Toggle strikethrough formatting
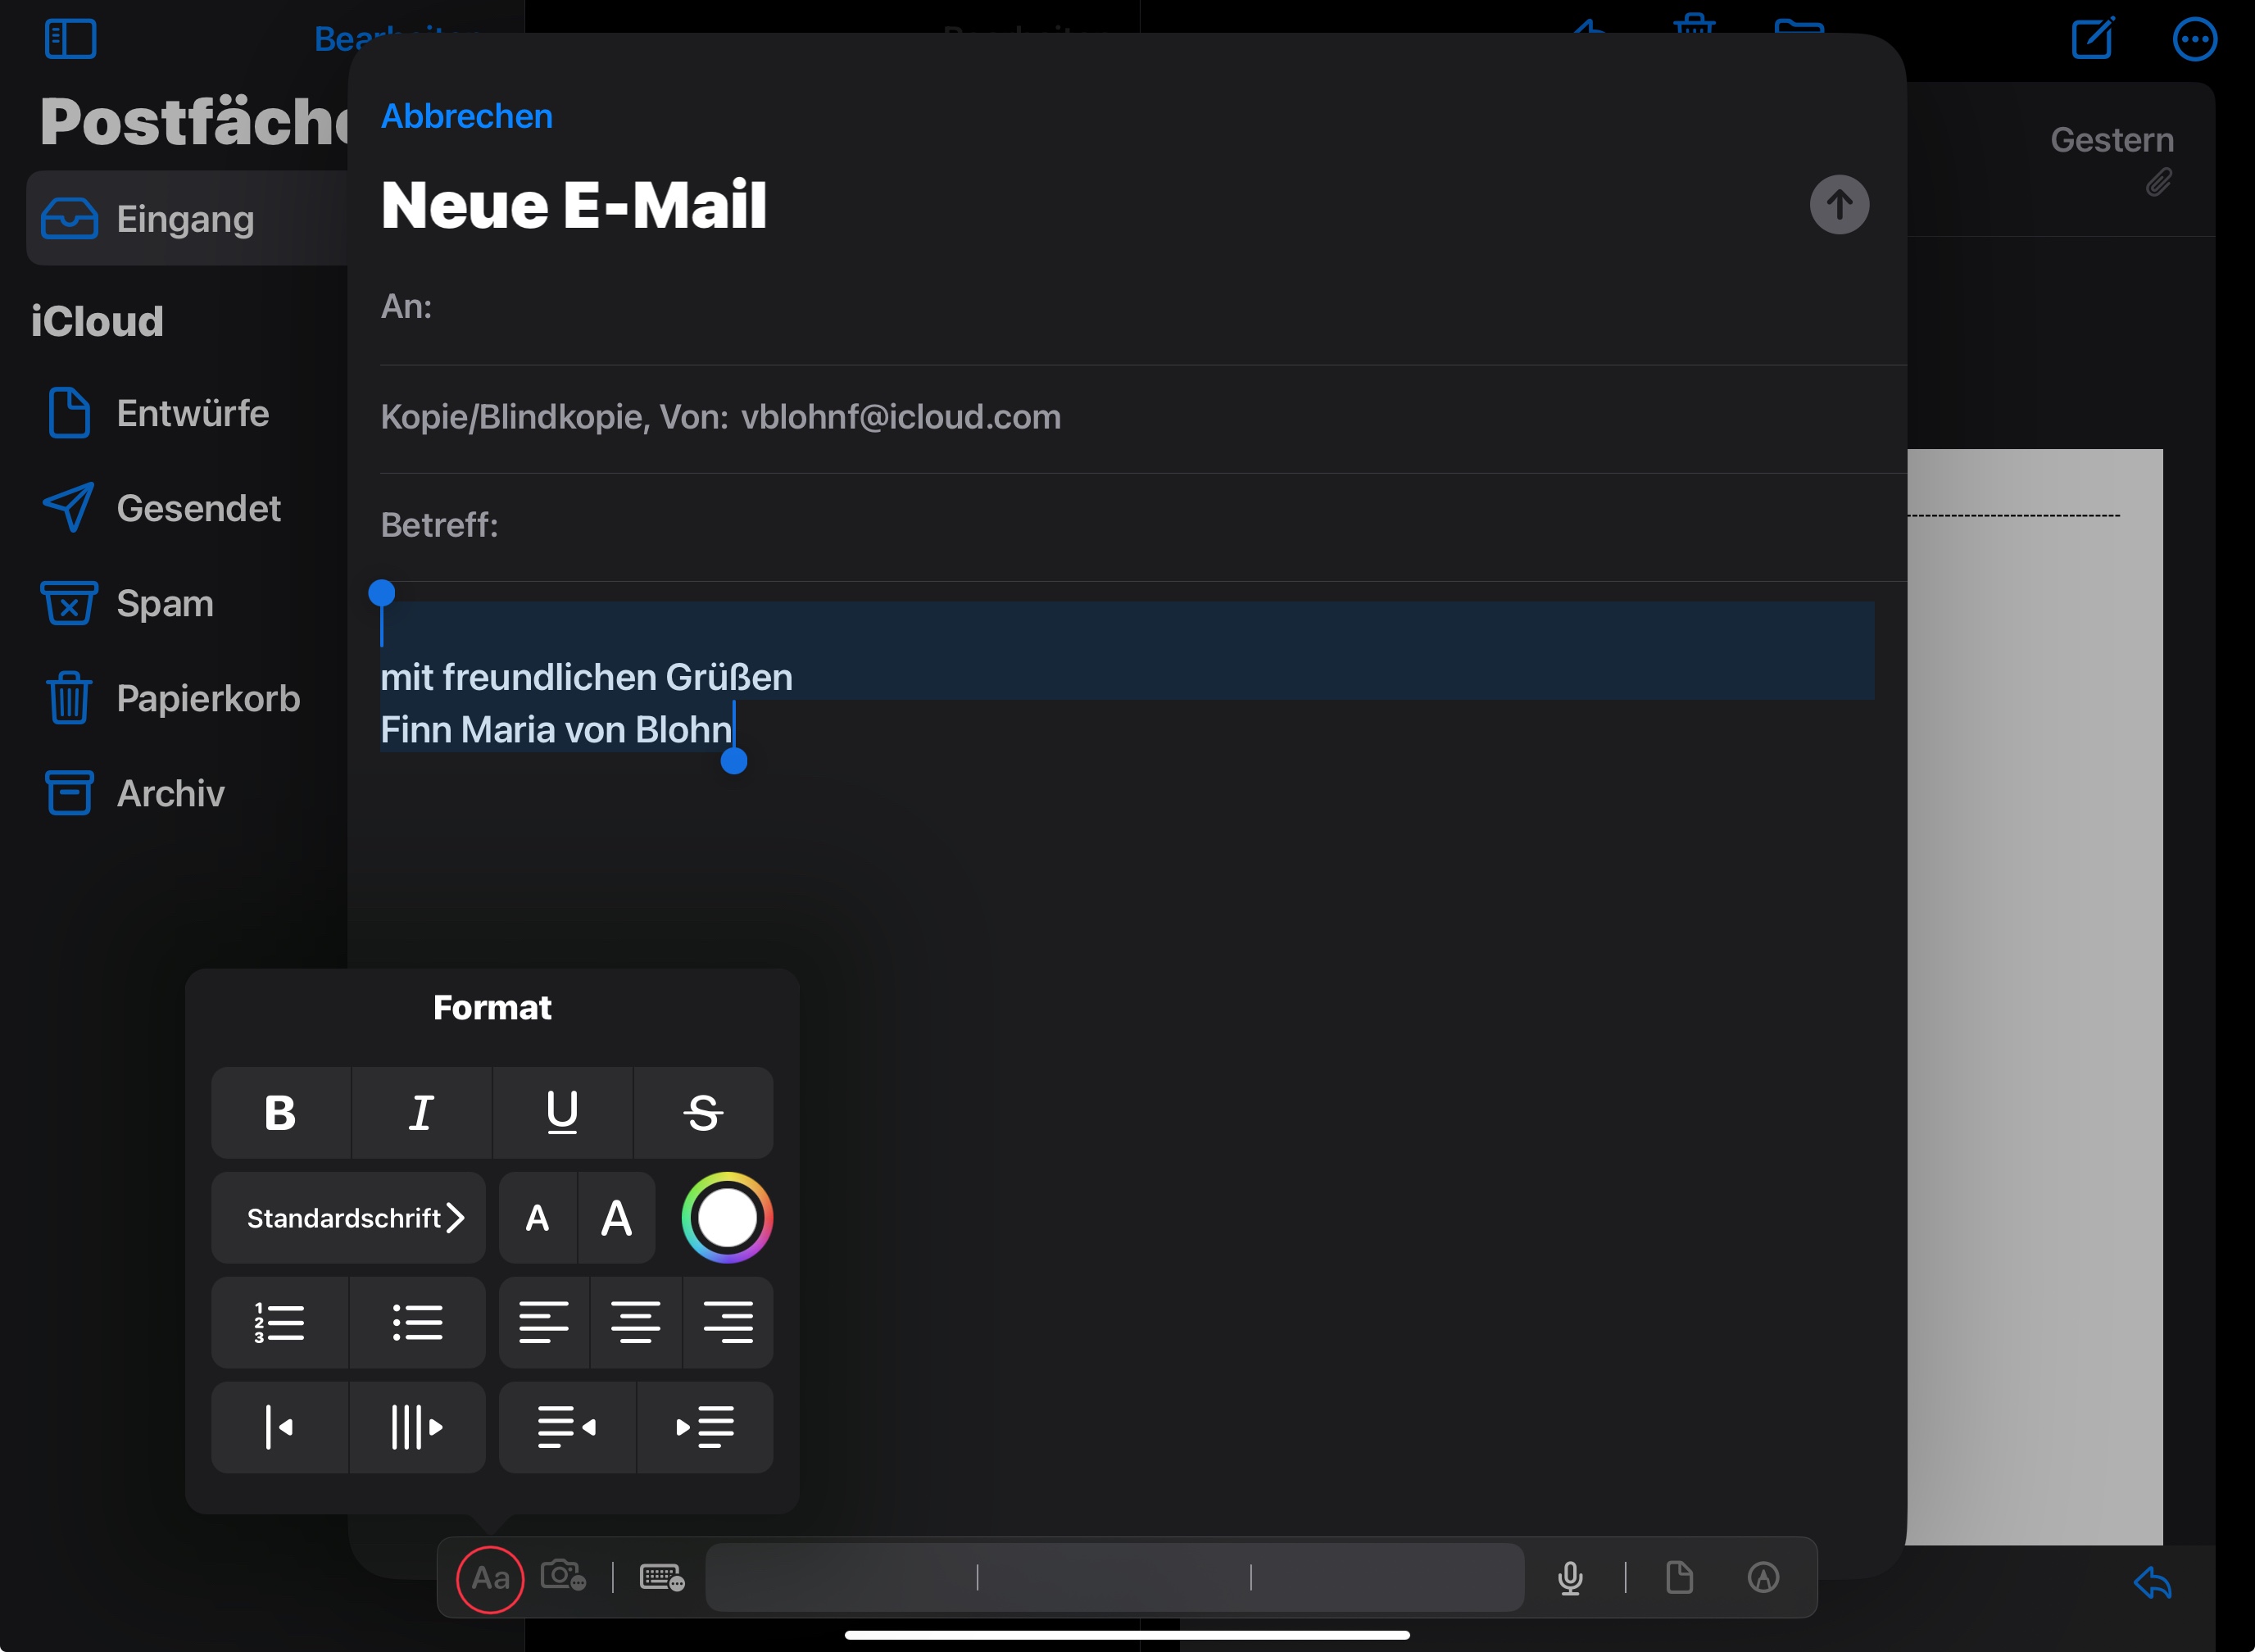 pyautogui.click(x=703, y=1113)
